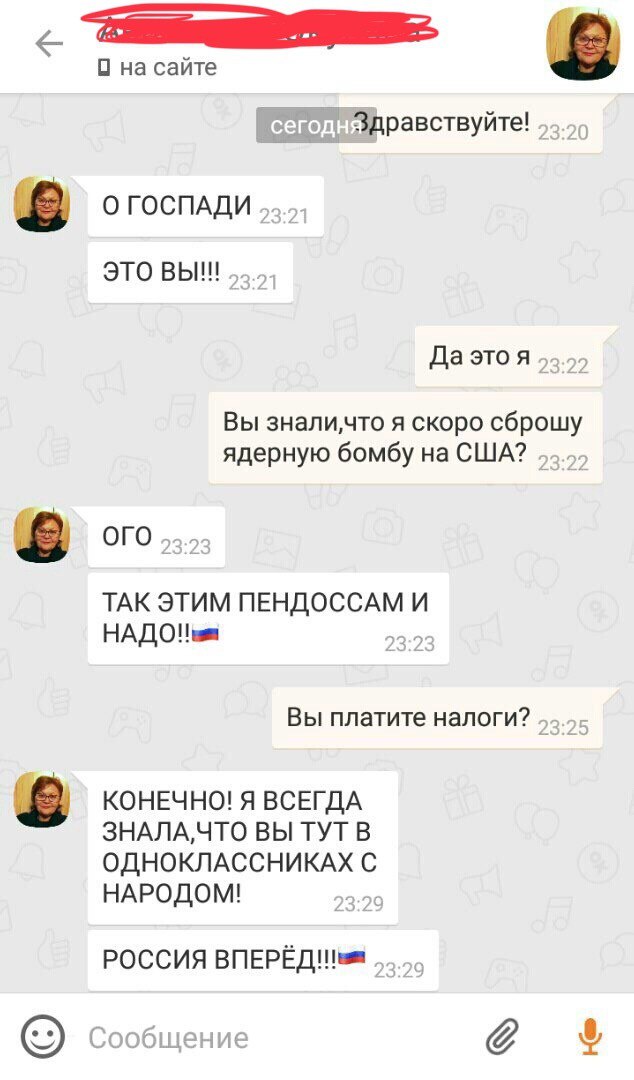The image size is (634, 1080).
Task: Tap the sender avatar beside КОНЕЧНО message
Action: point(42,799)
